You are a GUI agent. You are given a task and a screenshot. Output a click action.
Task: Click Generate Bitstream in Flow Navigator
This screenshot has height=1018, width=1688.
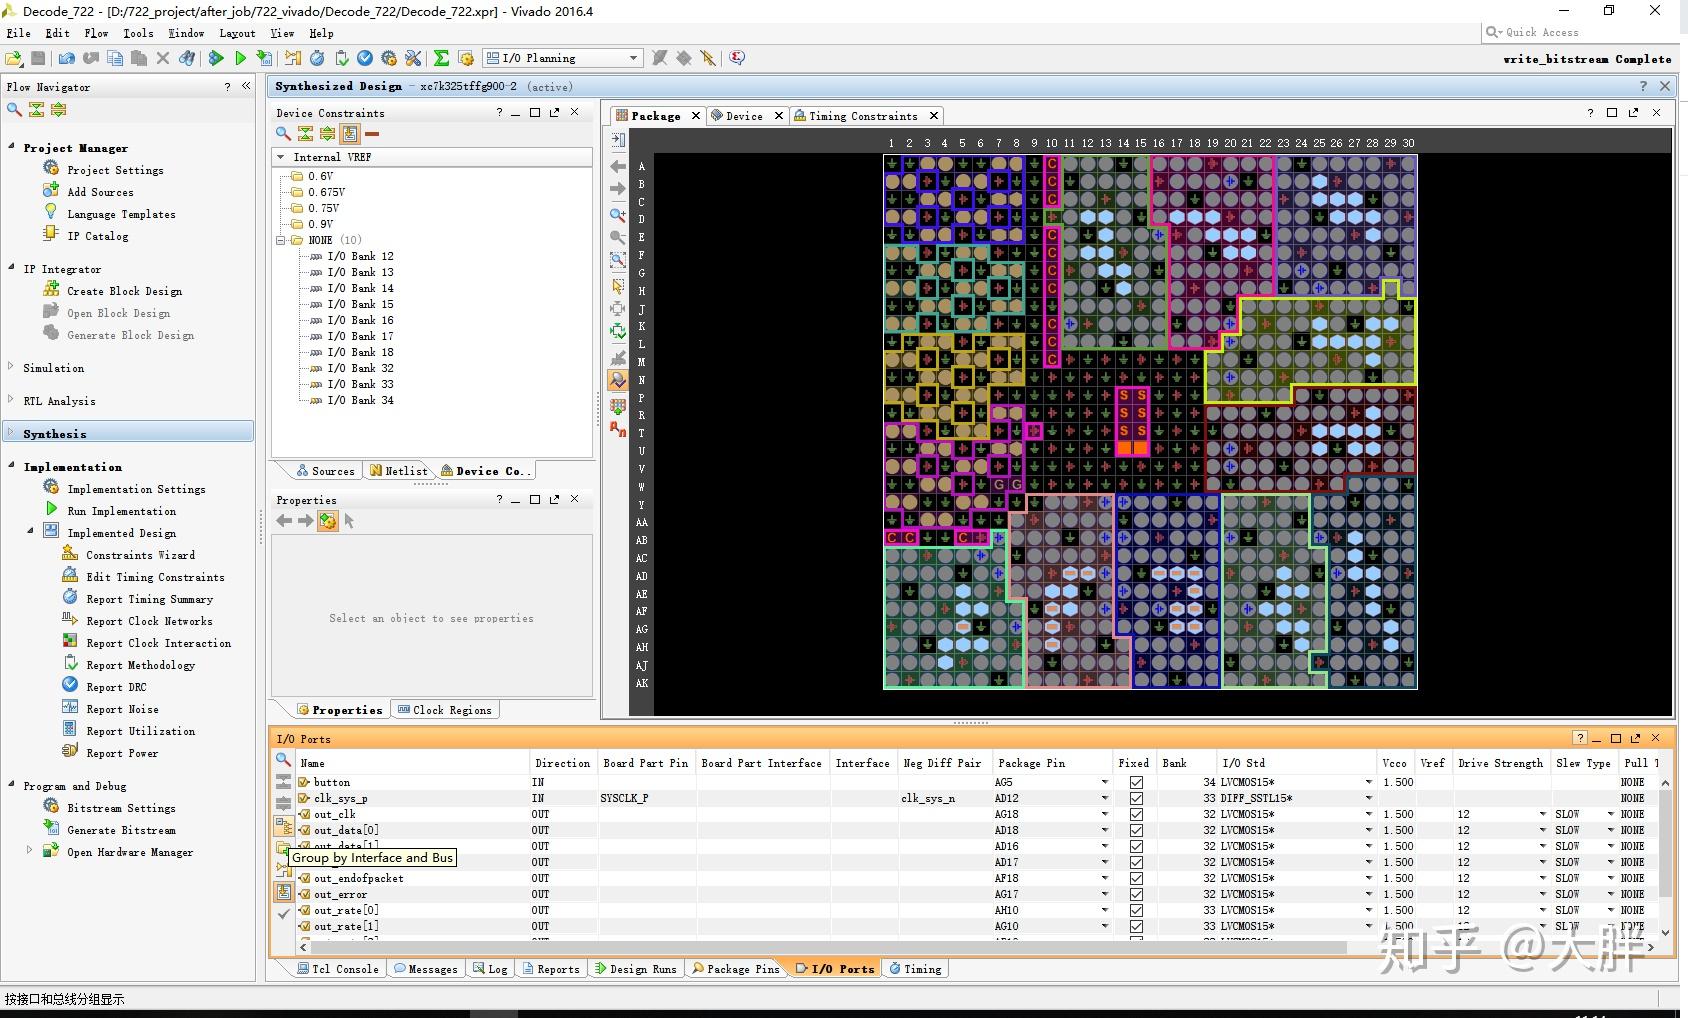121,830
